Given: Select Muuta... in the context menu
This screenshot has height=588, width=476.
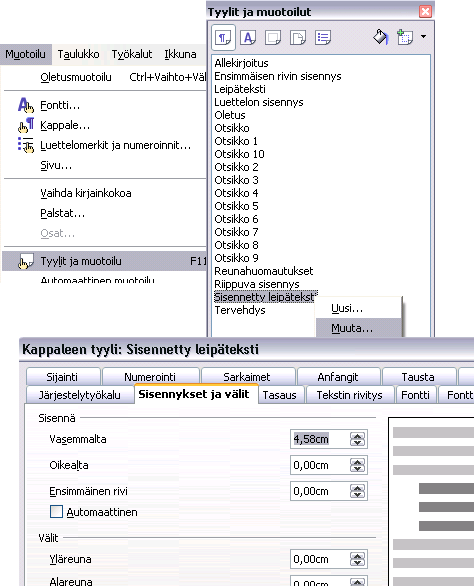Looking at the screenshot, I should (x=359, y=328).
